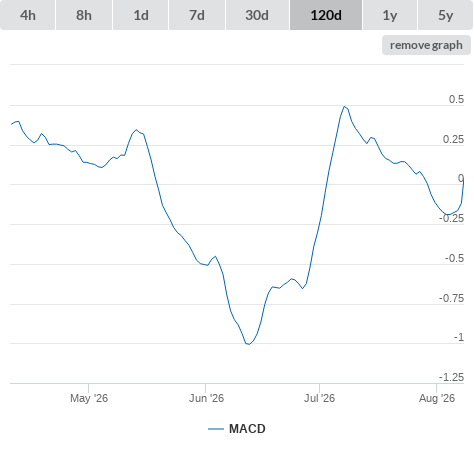The height and width of the screenshot is (455, 474).
Task: Click the -1.25 y-axis label
Action: [x=451, y=377]
